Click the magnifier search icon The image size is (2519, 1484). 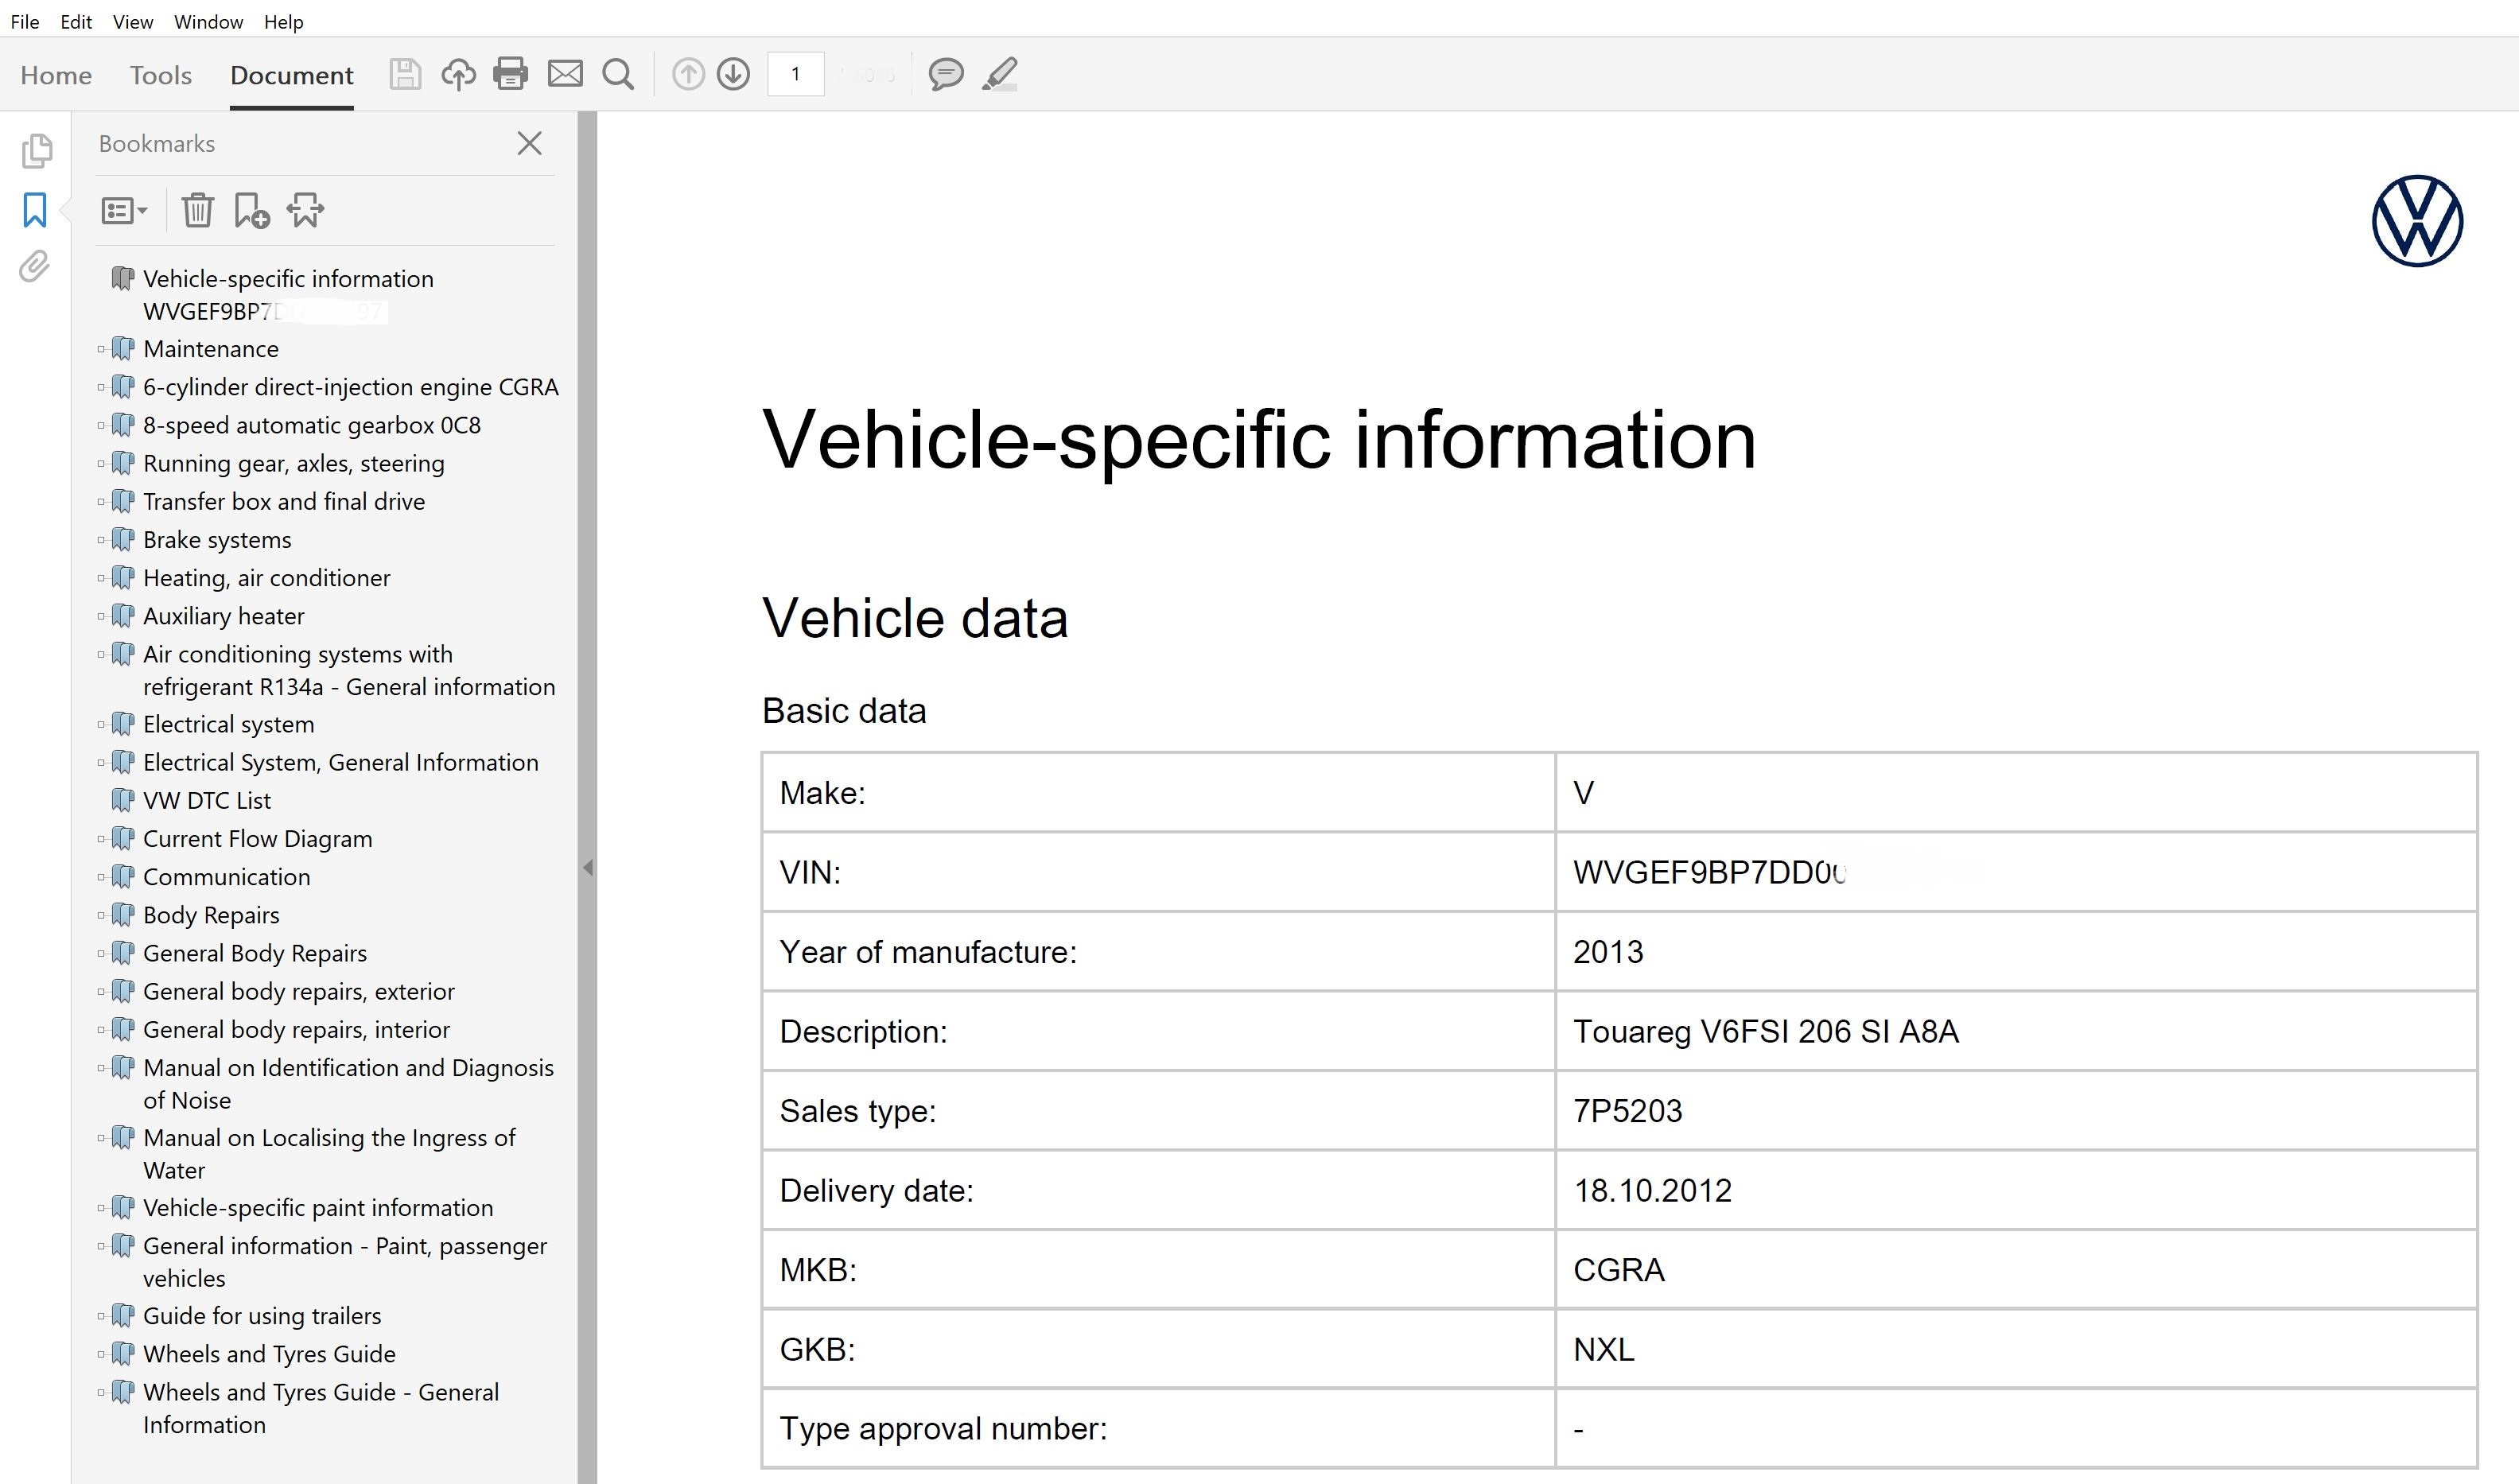click(x=618, y=74)
